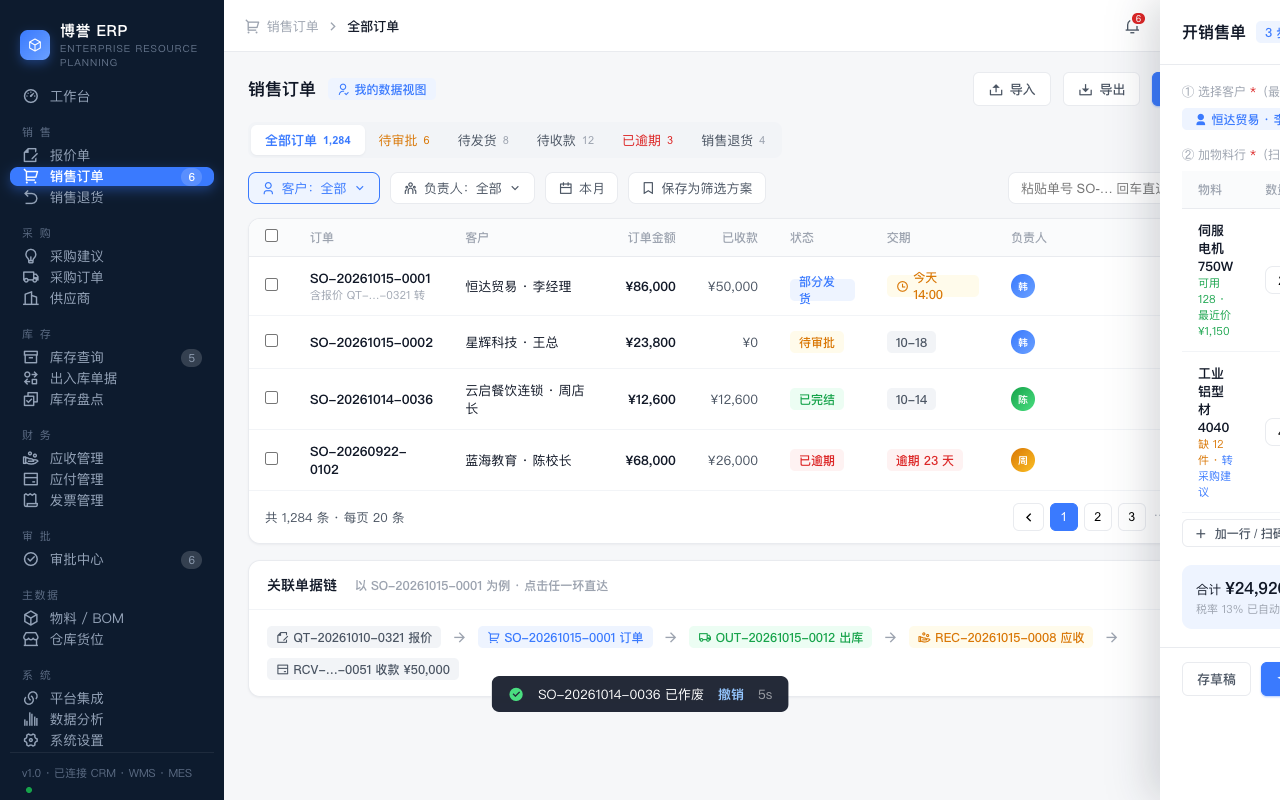Go to 发票管理

point(112,500)
